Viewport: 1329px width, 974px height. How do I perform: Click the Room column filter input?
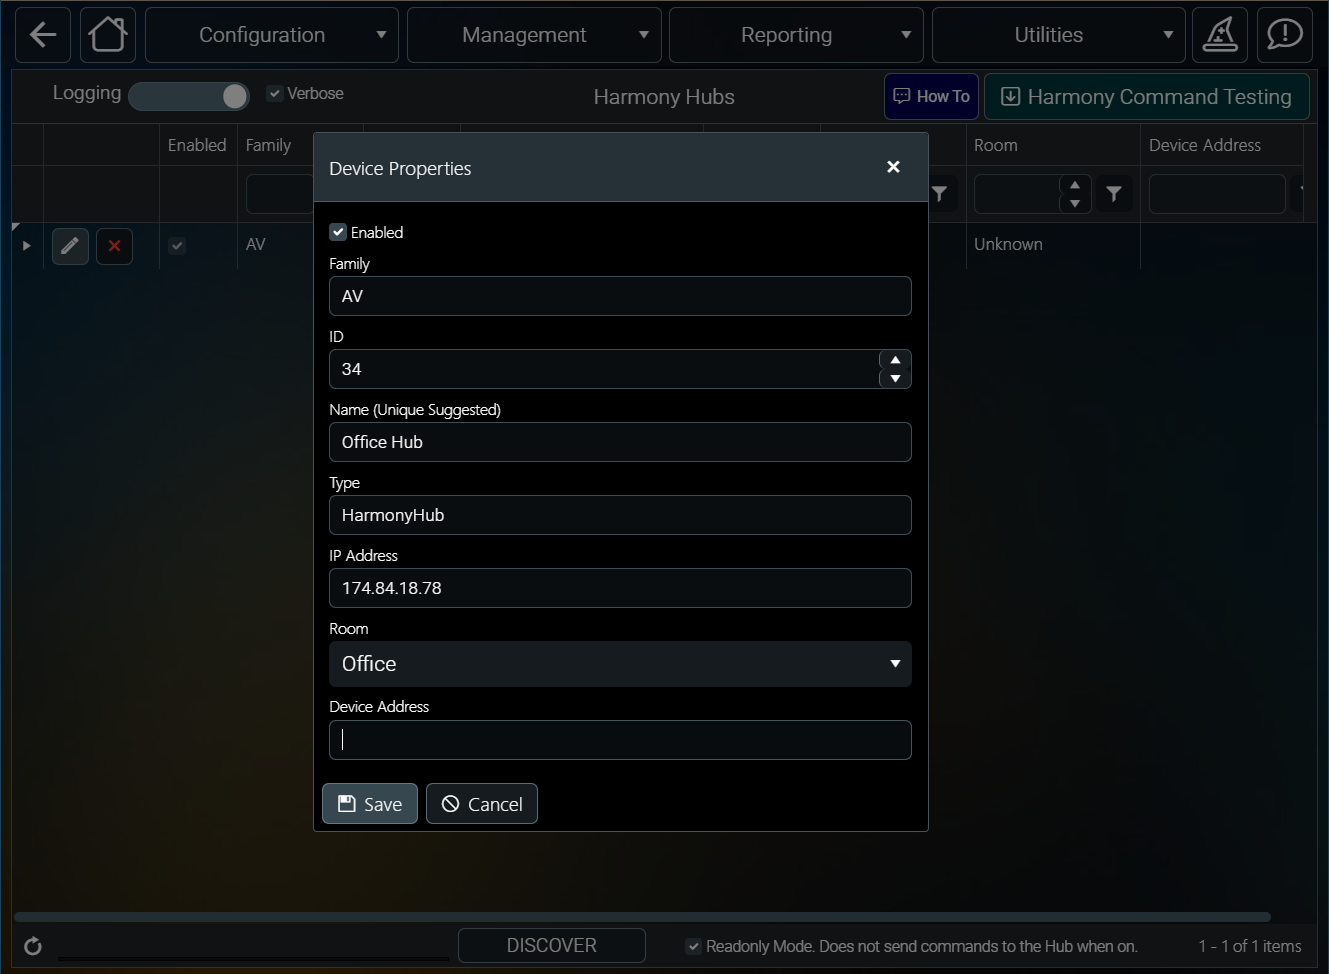(x=1017, y=194)
